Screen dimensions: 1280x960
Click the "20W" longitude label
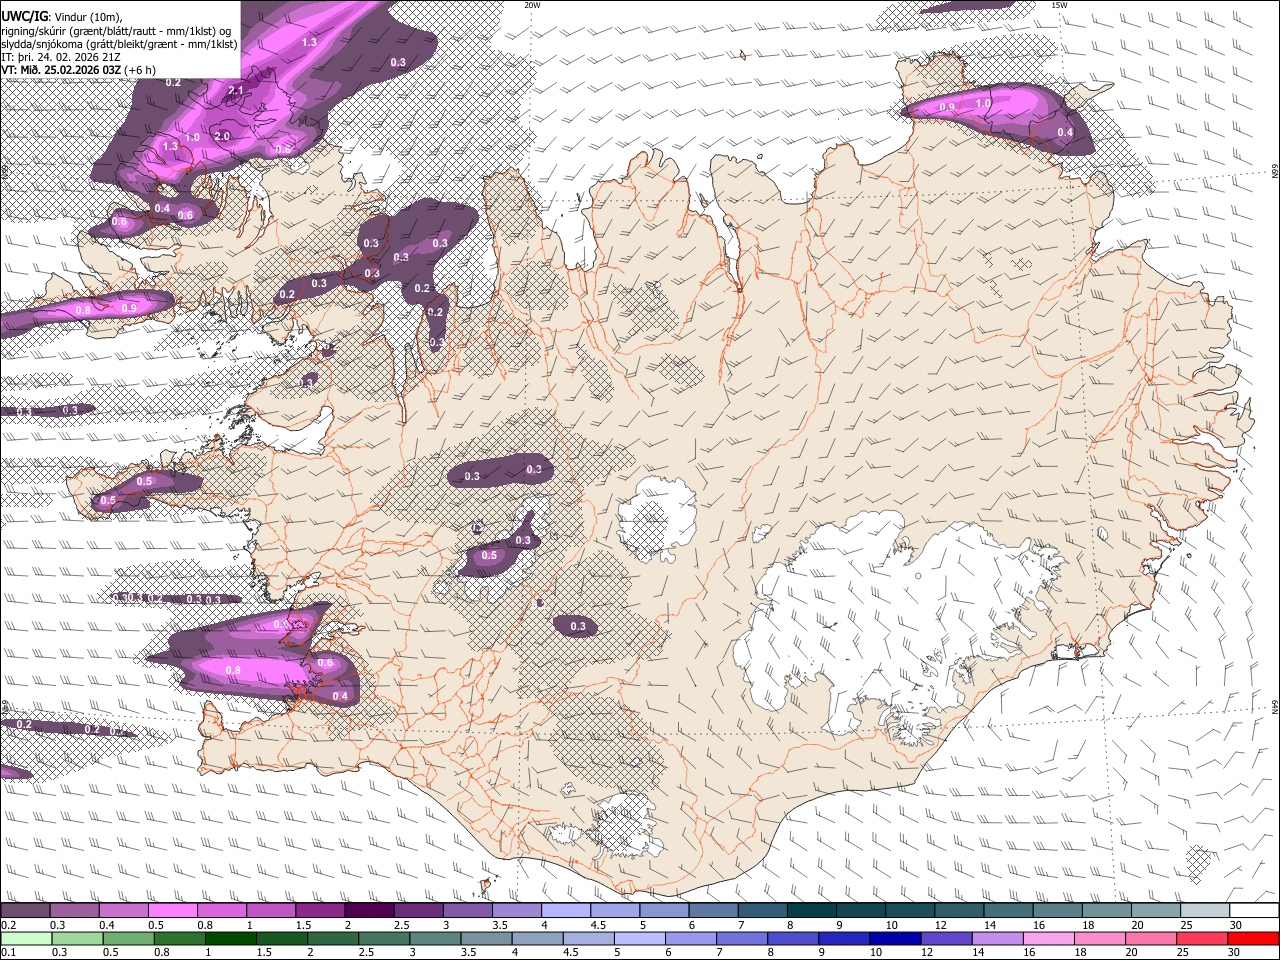point(532,5)
